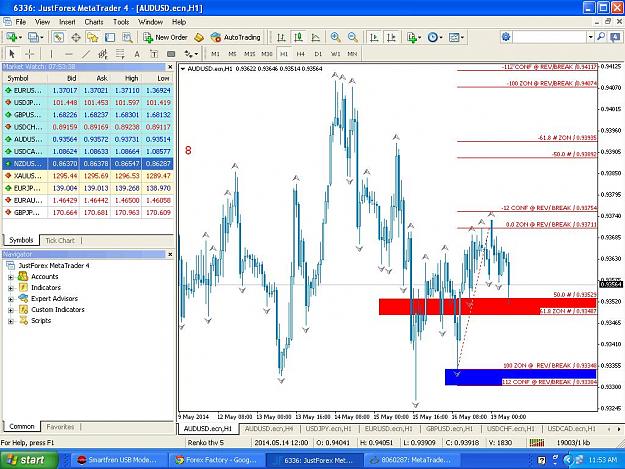Switch chart to M1 timeframe
This screenshot has width=625, height=469.
coord(215,53)
